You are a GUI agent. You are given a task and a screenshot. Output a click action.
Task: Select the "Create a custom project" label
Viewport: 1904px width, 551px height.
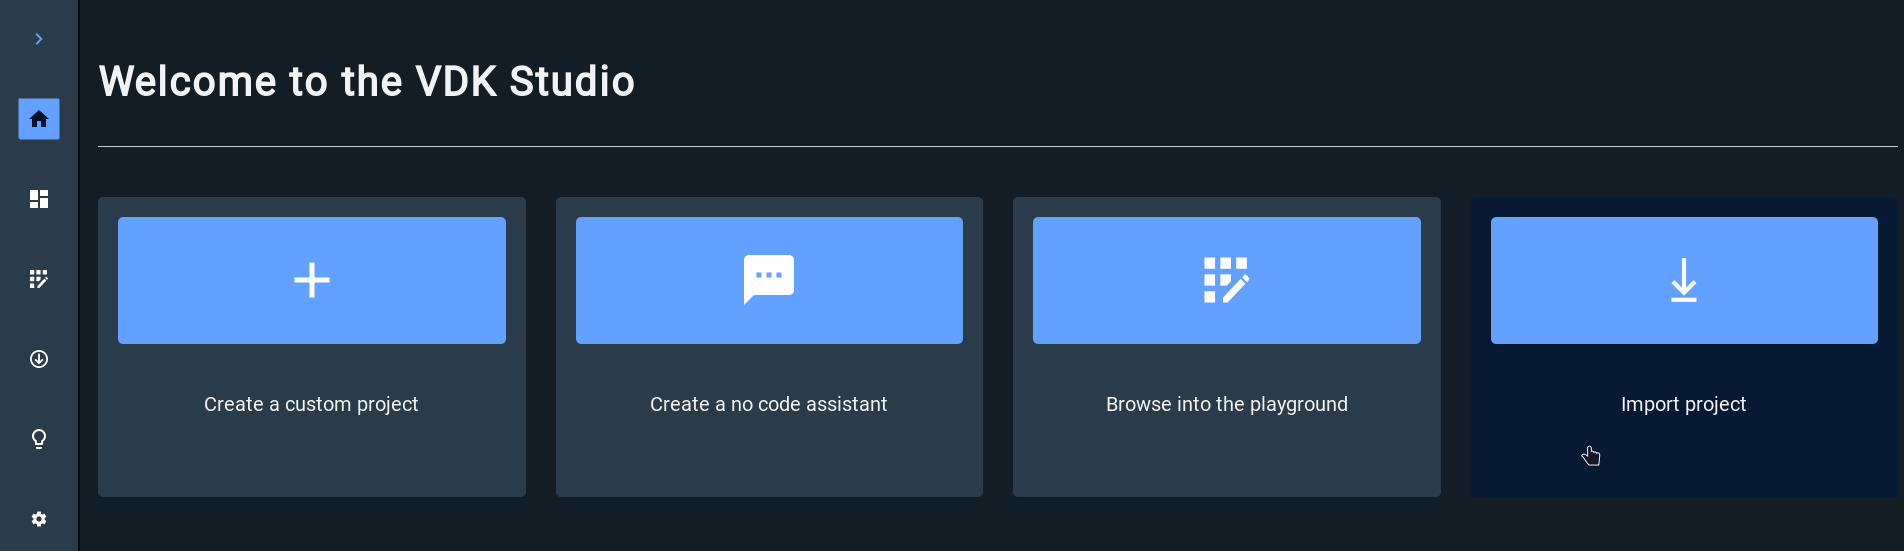[x=311, y=404]
